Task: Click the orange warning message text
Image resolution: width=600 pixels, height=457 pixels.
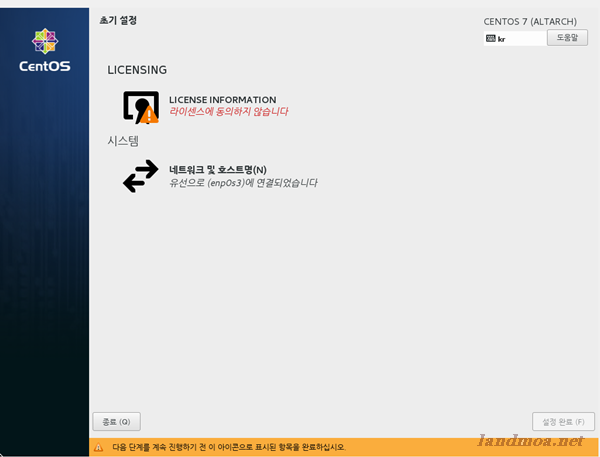Action: (229, 447)
